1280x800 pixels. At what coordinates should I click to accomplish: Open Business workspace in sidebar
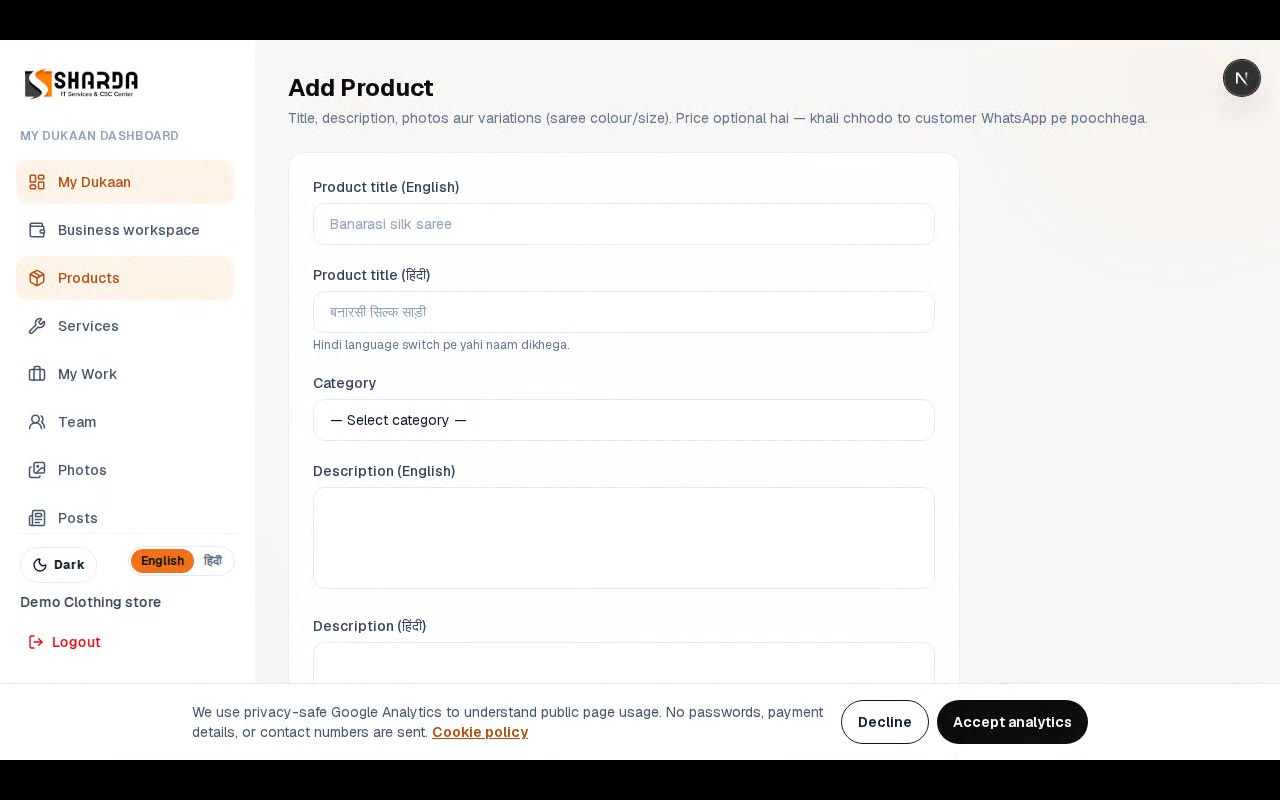[x=125, y=230]
